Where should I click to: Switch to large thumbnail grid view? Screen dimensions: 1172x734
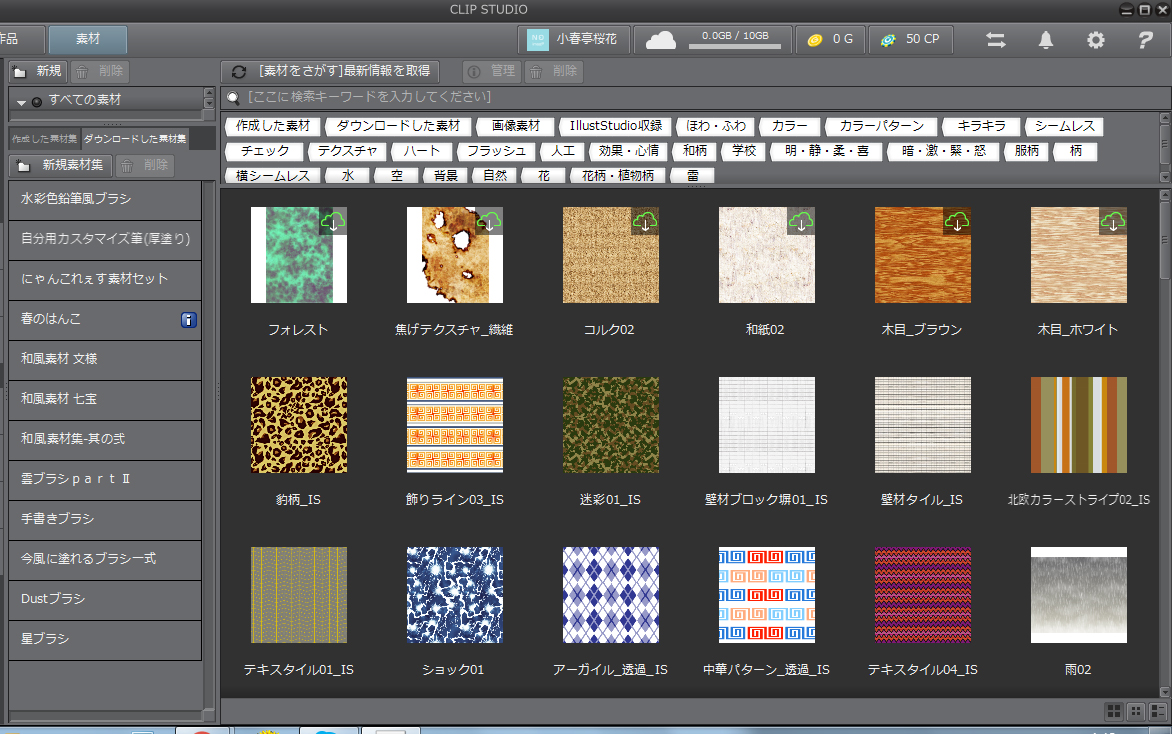(1113, 711)
